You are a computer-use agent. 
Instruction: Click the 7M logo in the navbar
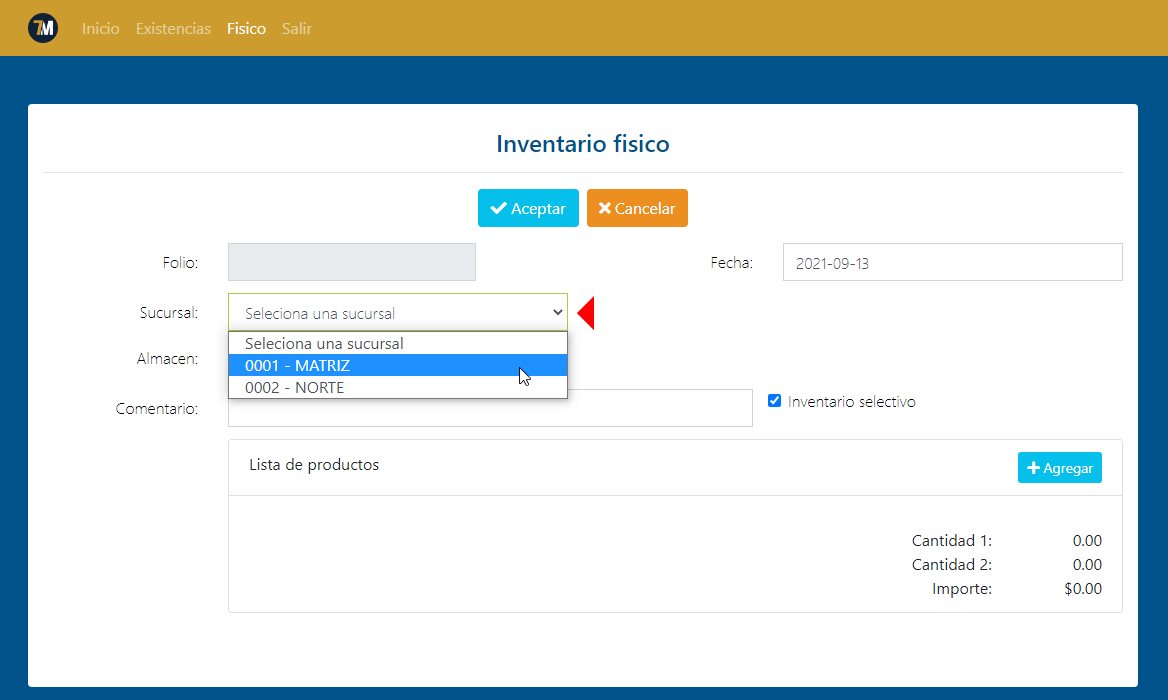click(42, 27)
